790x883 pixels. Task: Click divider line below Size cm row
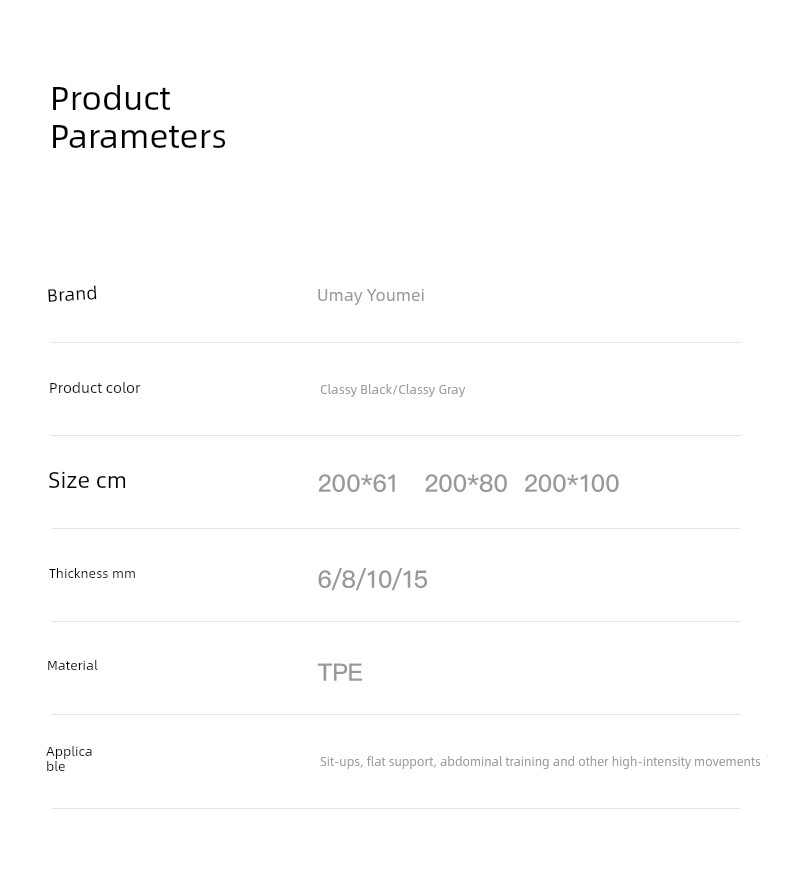click(x=396, y=528)
